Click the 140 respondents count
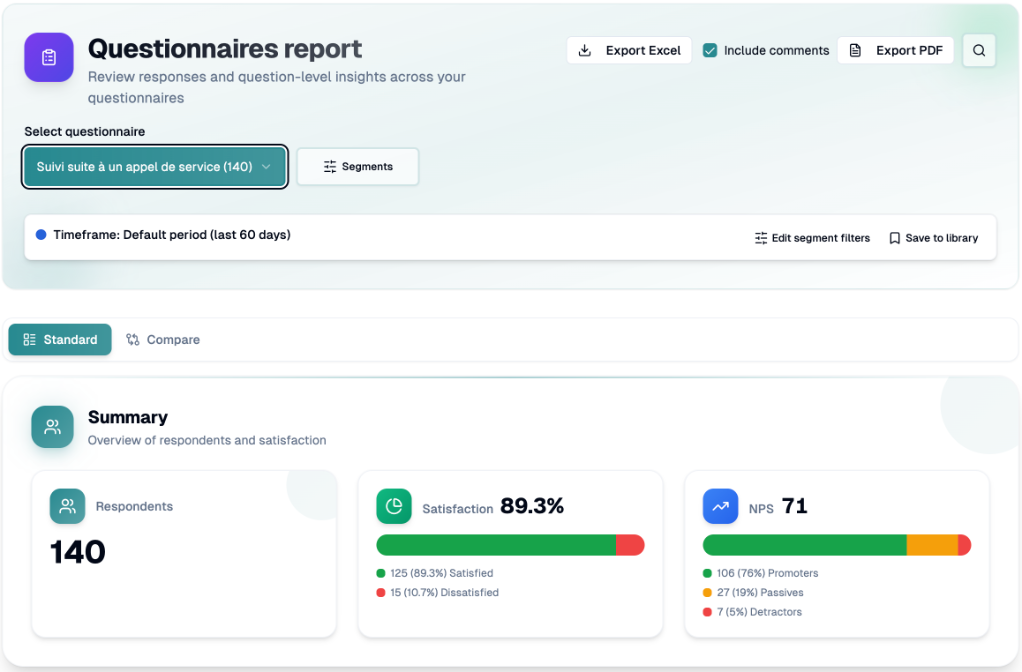 (78, 552)
